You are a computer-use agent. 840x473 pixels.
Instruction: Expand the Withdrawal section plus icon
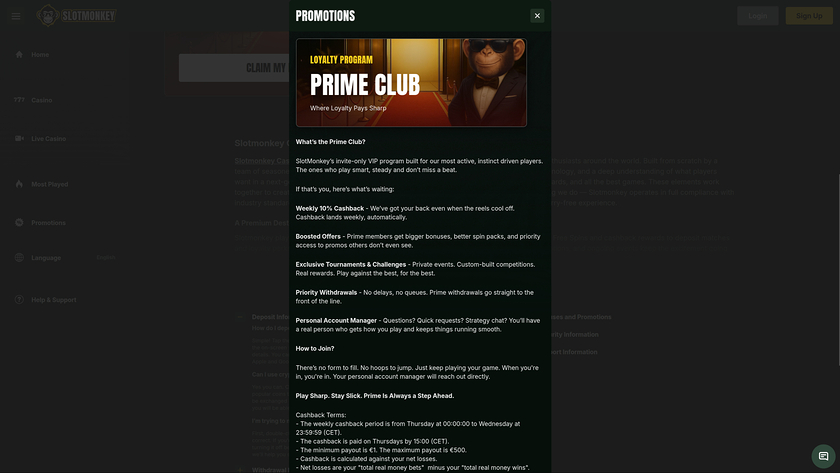(240, 470)
